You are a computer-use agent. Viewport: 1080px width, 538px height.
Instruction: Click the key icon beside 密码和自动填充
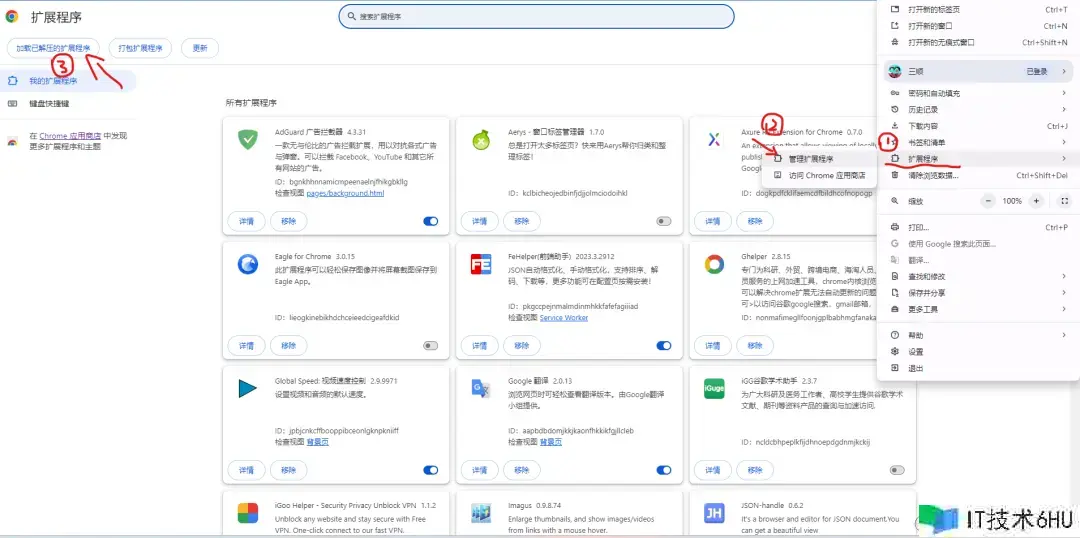pos(895,93)
